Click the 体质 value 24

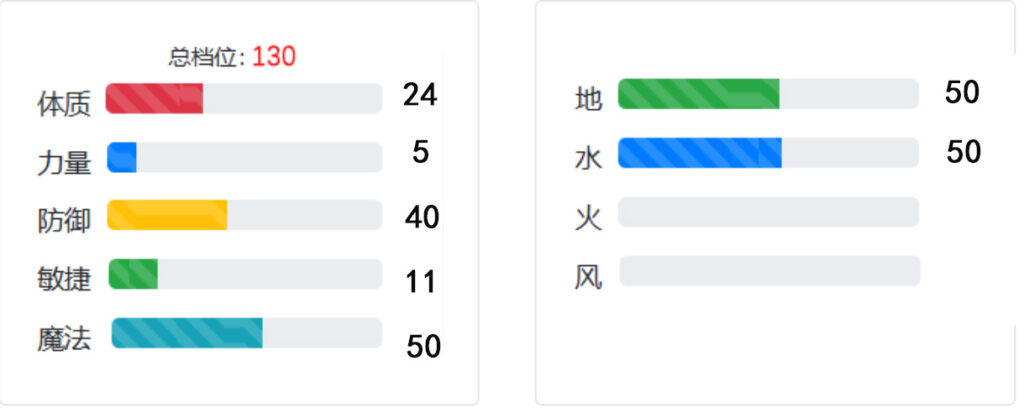click(x=420, y=95)
